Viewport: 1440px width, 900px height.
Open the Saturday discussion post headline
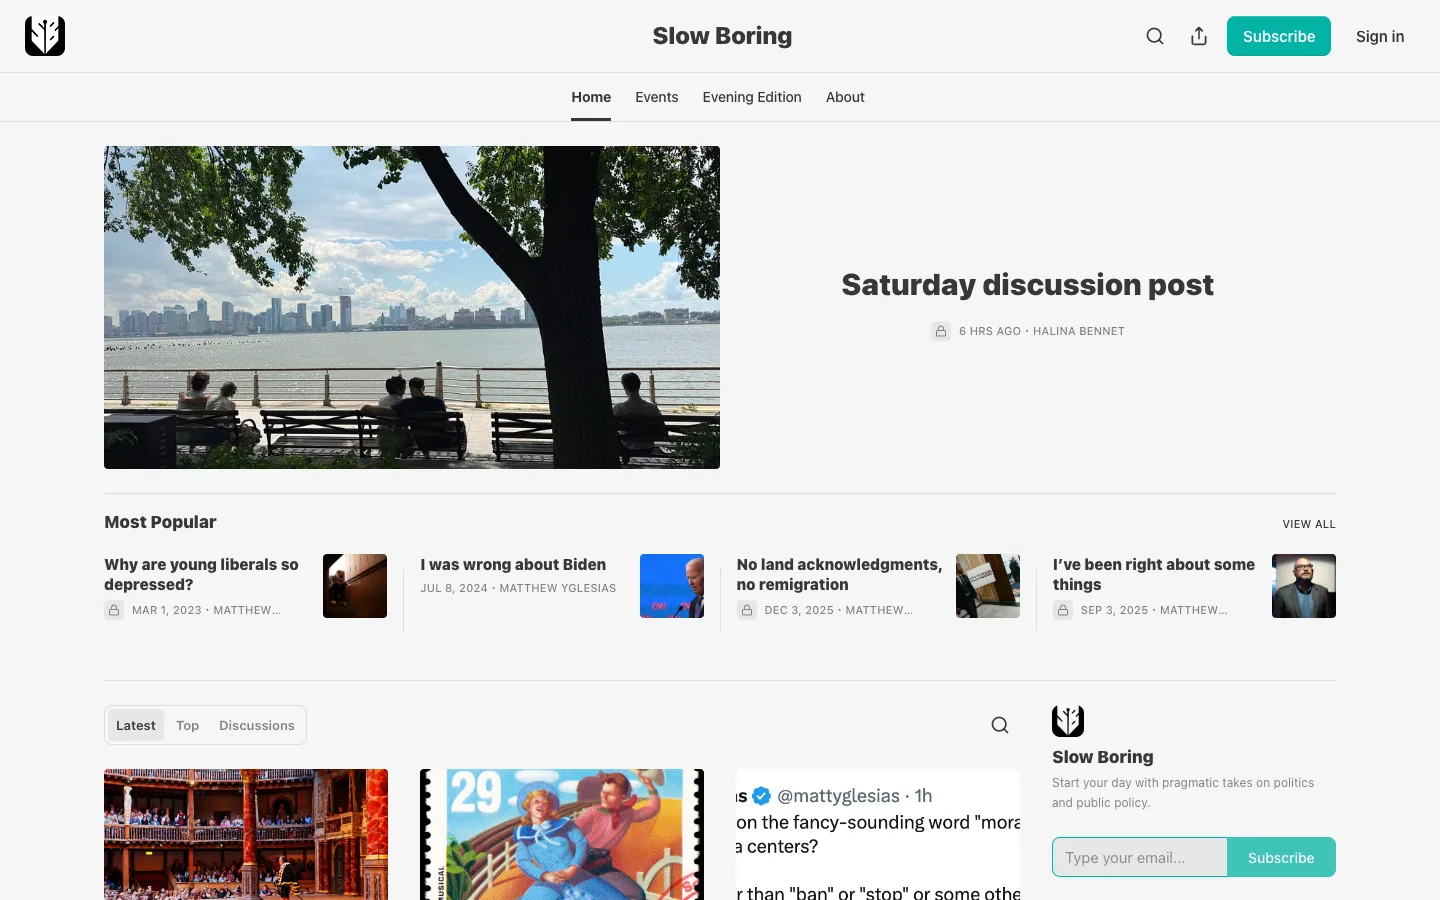(x=1027, y=285)
